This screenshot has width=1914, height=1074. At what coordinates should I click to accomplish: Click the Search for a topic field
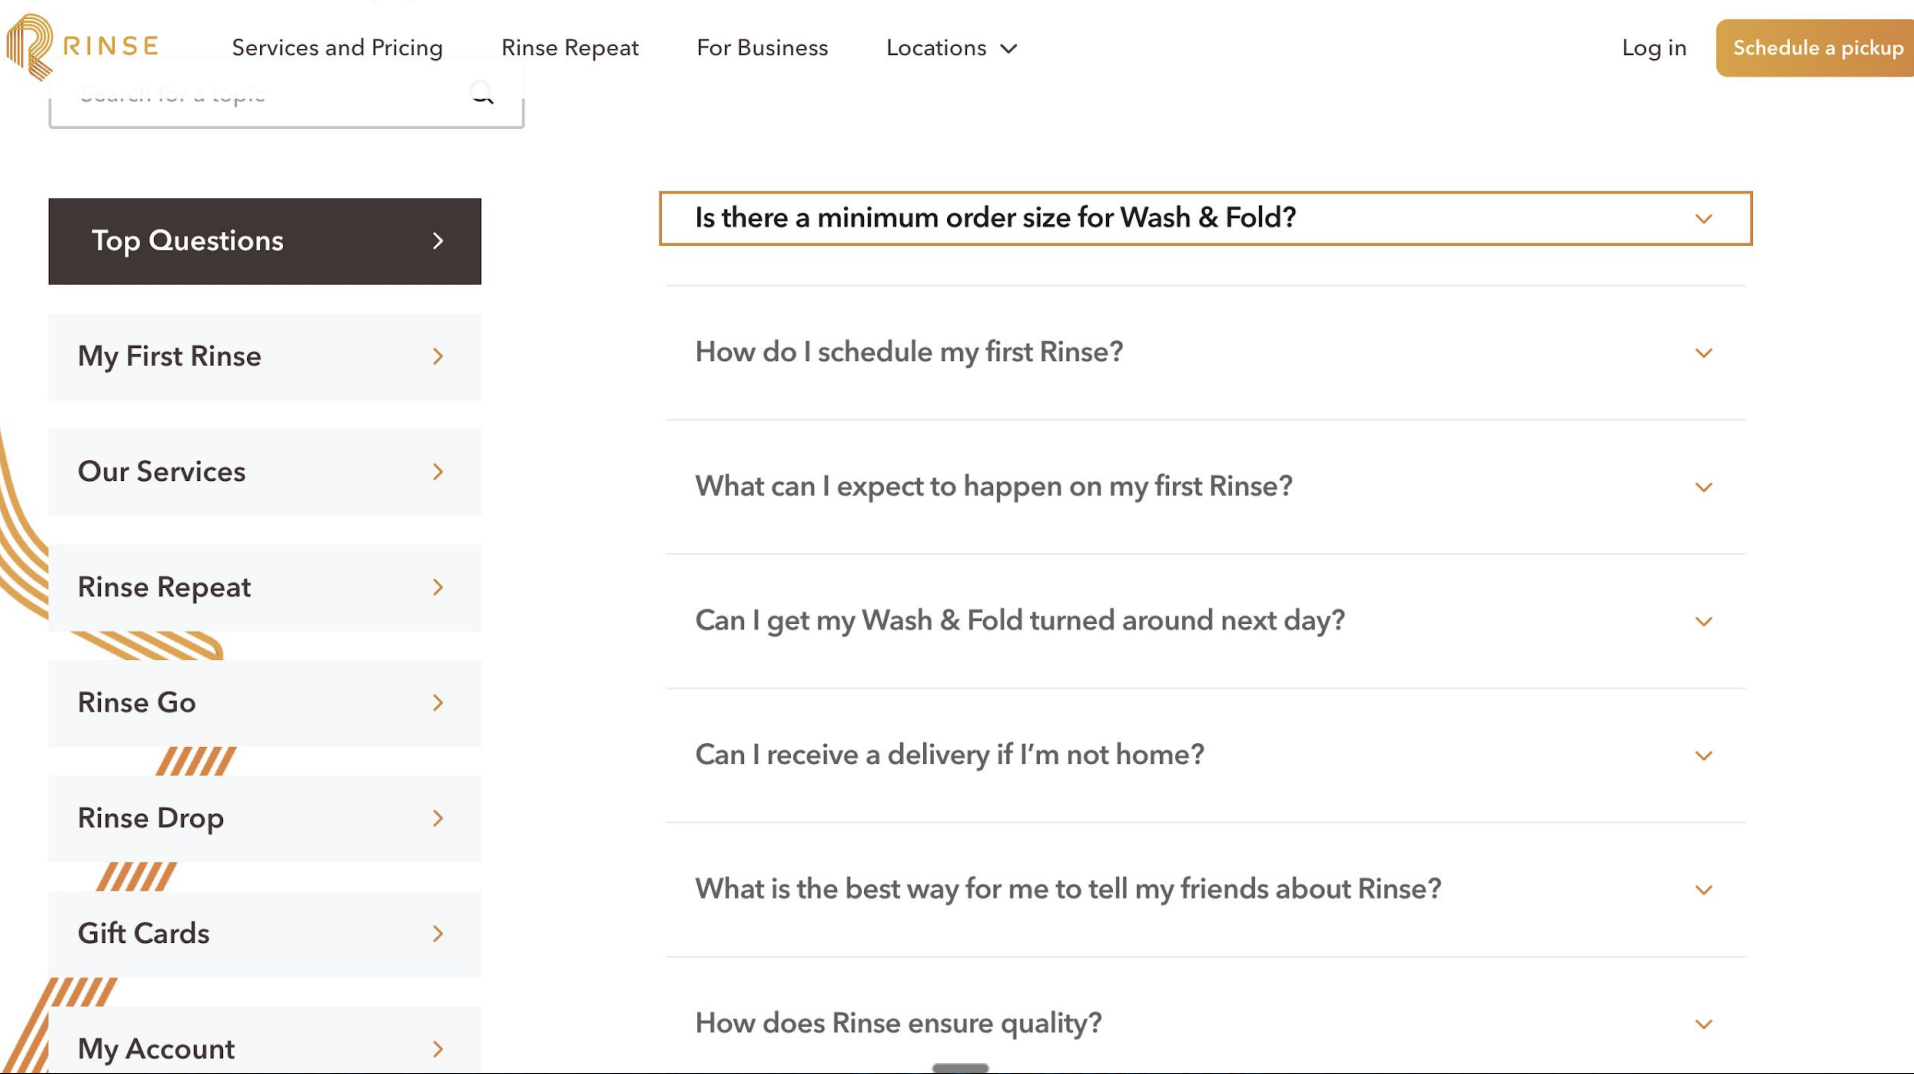tap(286, 95)
